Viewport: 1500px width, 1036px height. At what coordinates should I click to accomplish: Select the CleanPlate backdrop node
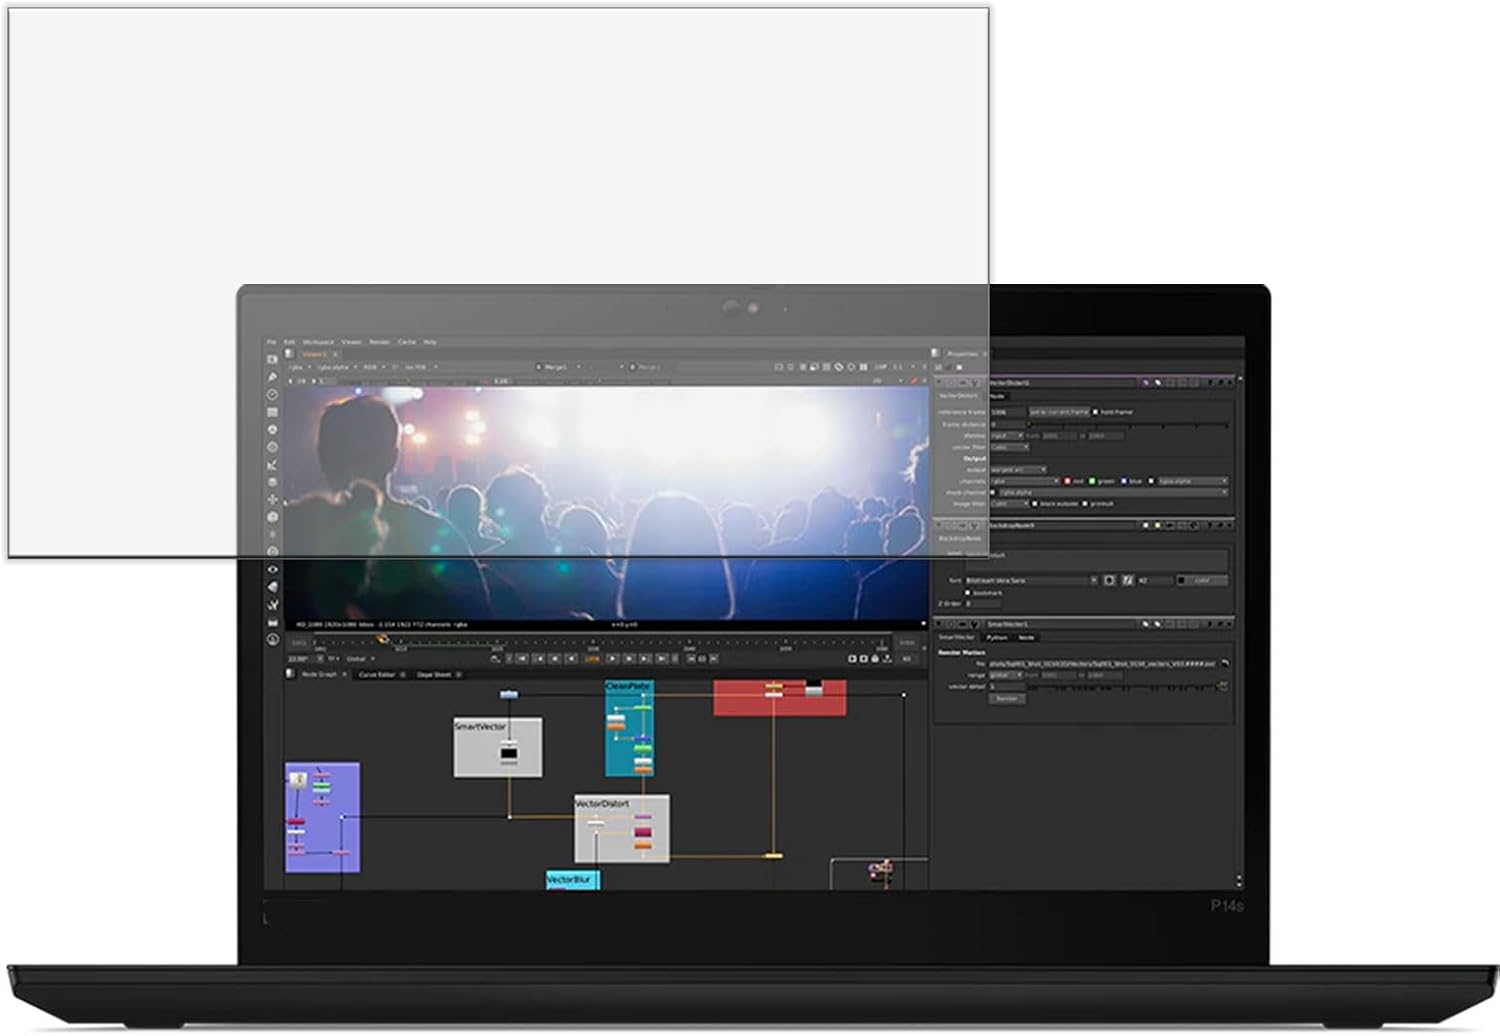(629, 729)
